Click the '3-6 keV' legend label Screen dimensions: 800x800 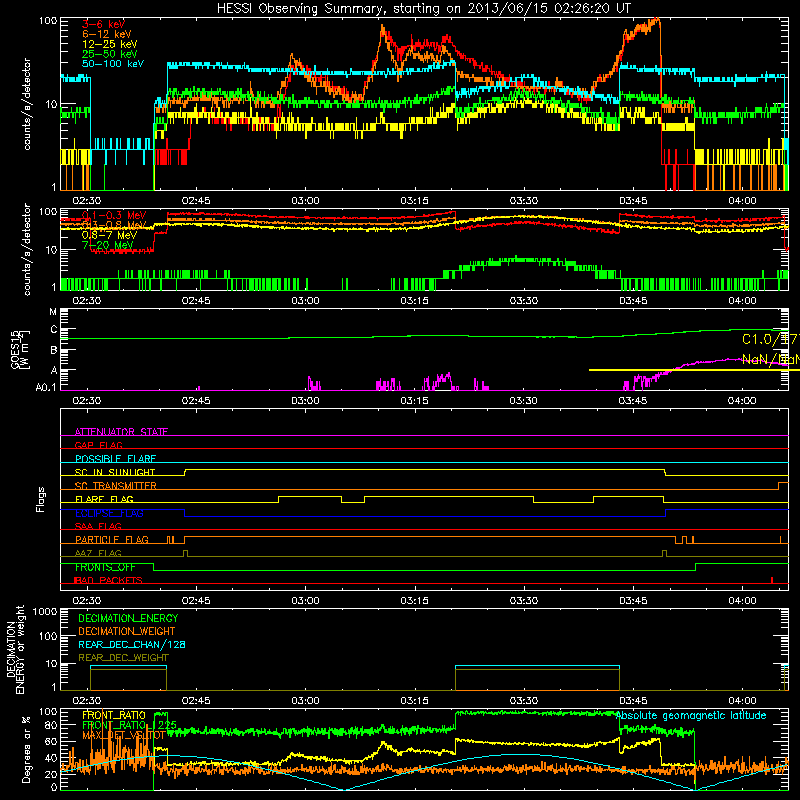(x=103, y=24)
